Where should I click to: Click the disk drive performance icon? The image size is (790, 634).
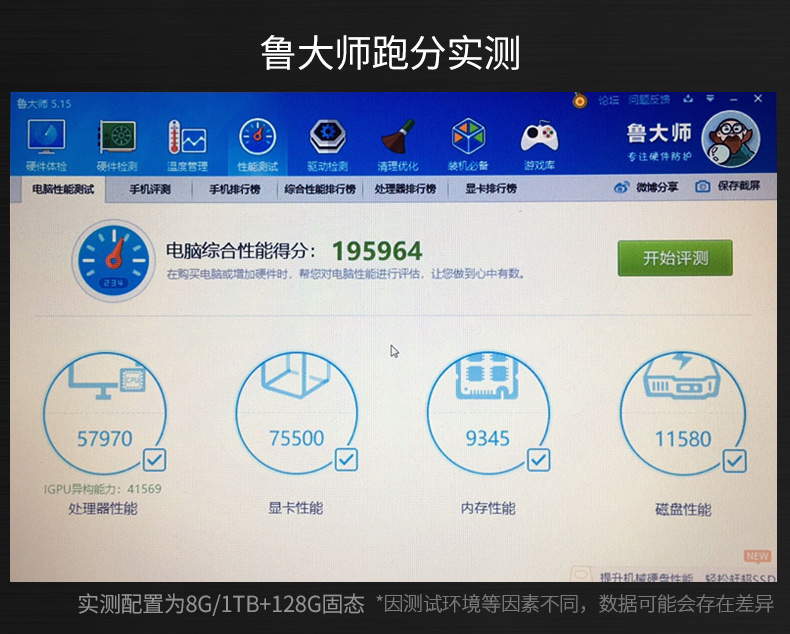pyautogui.click(x=682, y=376)
